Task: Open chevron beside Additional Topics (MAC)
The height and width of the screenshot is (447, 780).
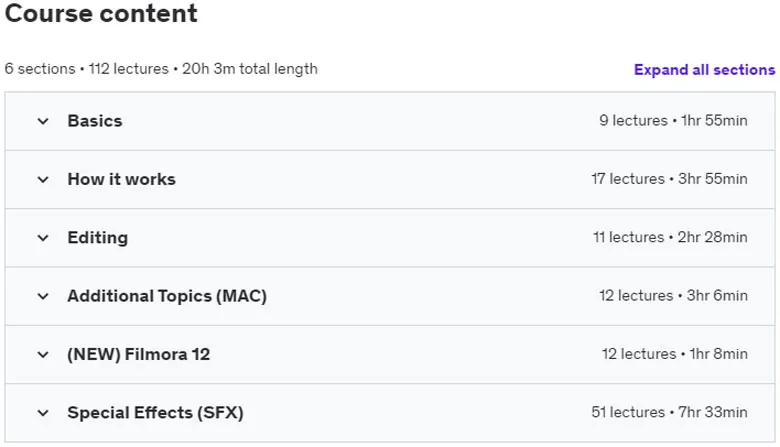Action: 43,296
